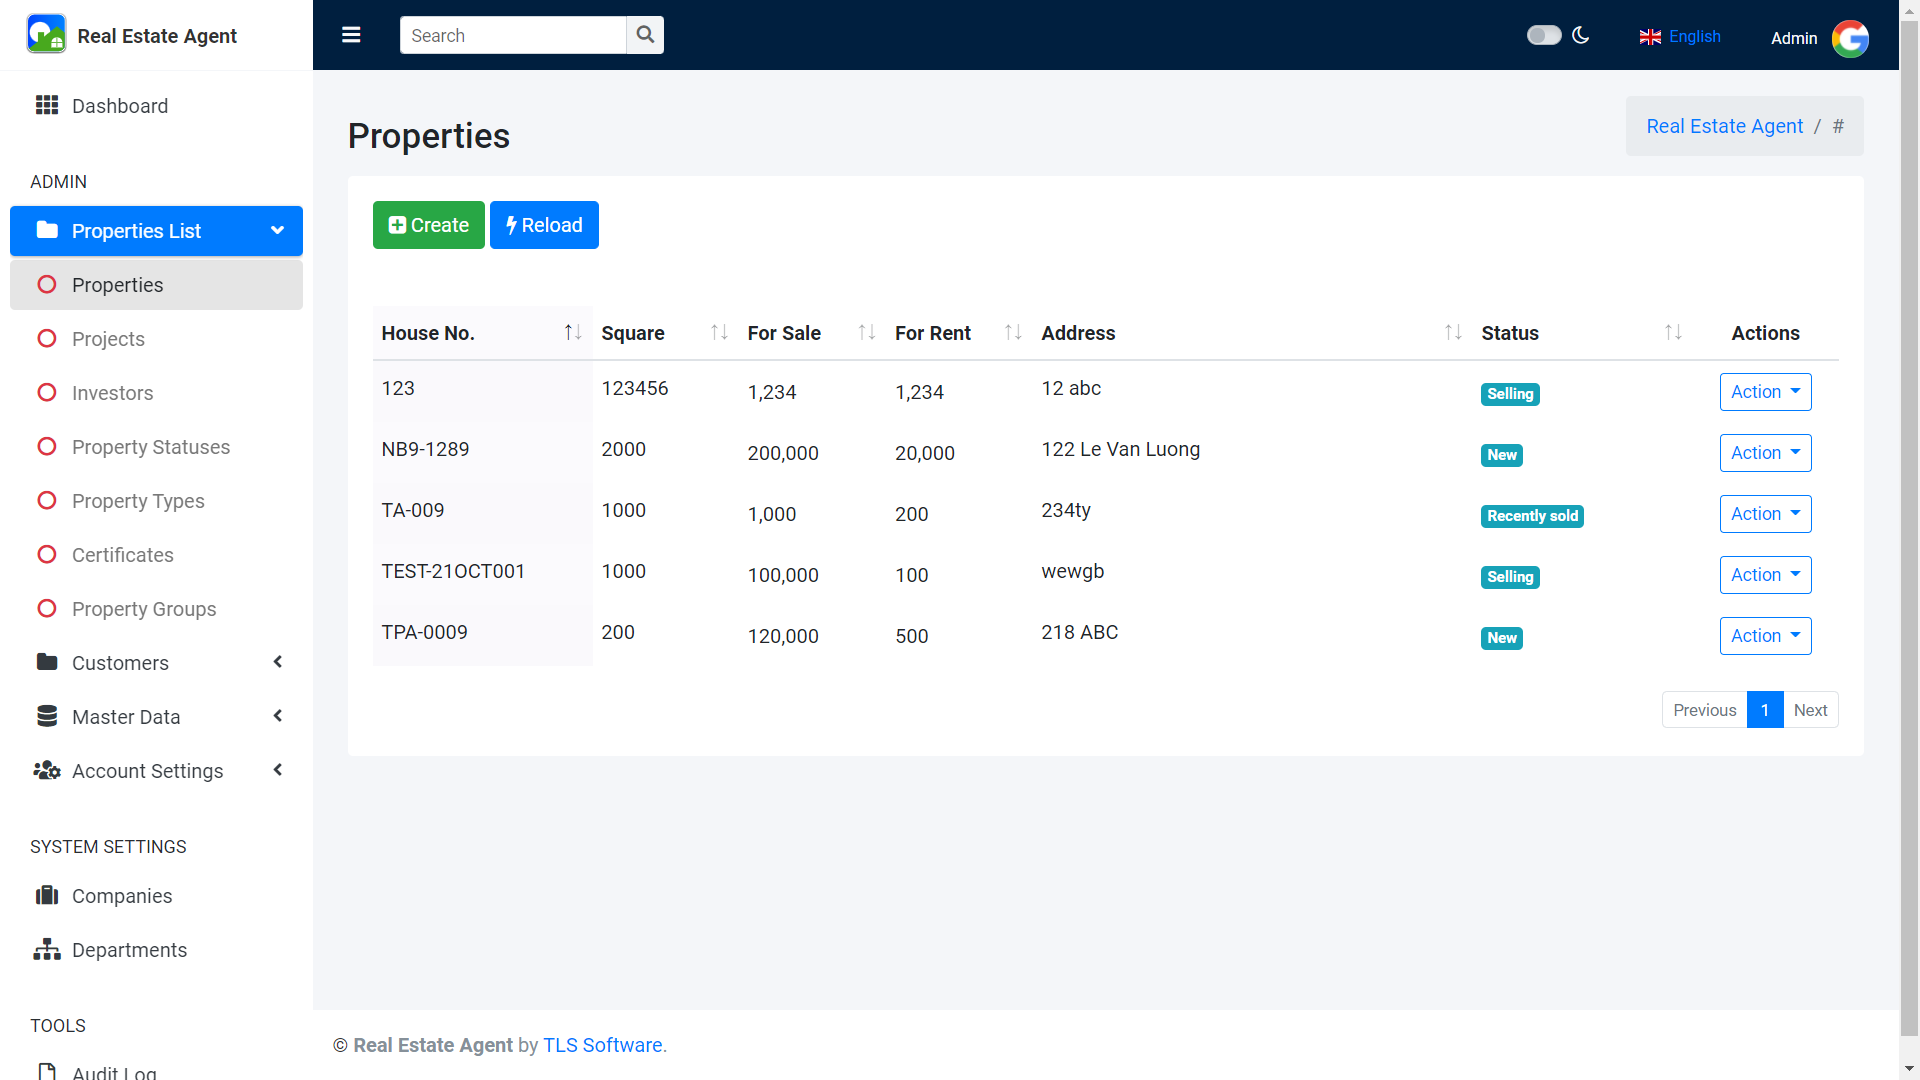The height and width of the screenshot is (1080, 1920).
Task: Click the vertical page scrollbar
Action: point(1909,500)
